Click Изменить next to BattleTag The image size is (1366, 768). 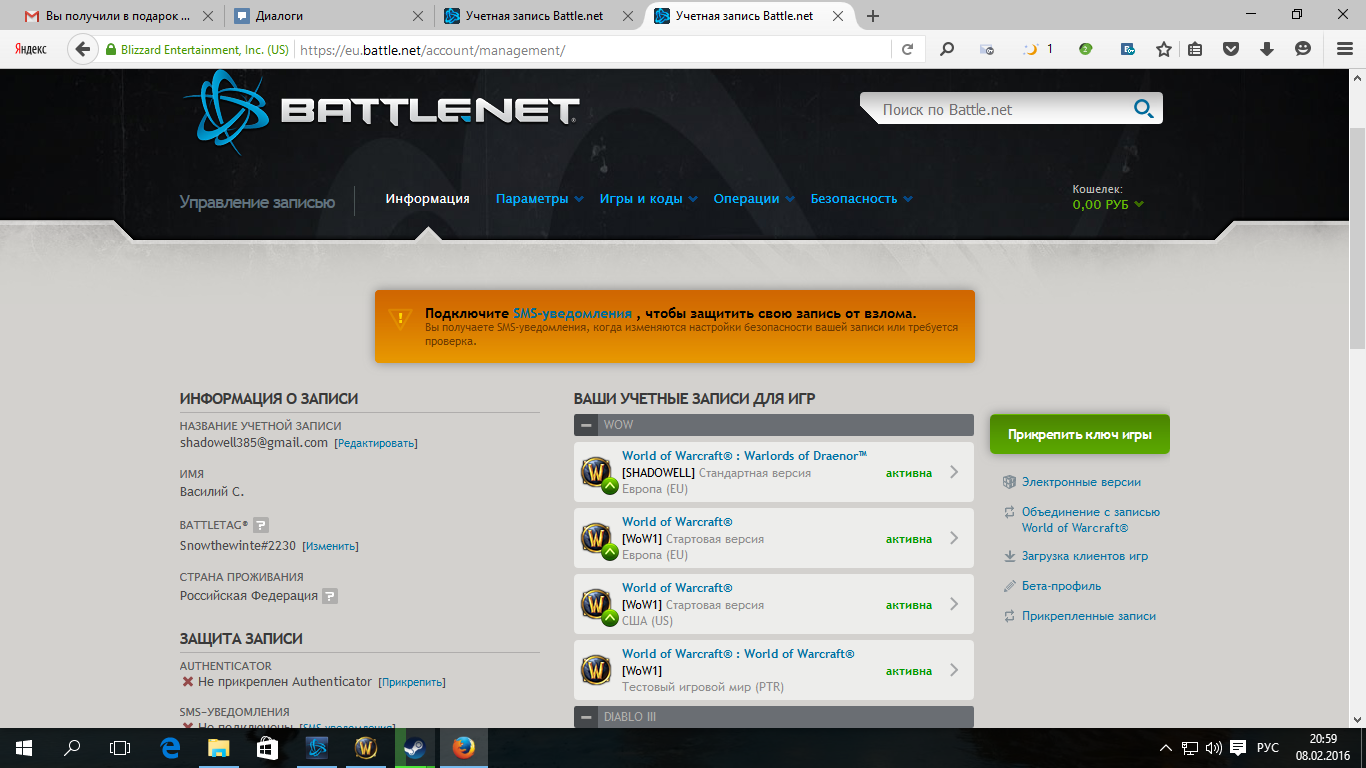coord(330,546)
